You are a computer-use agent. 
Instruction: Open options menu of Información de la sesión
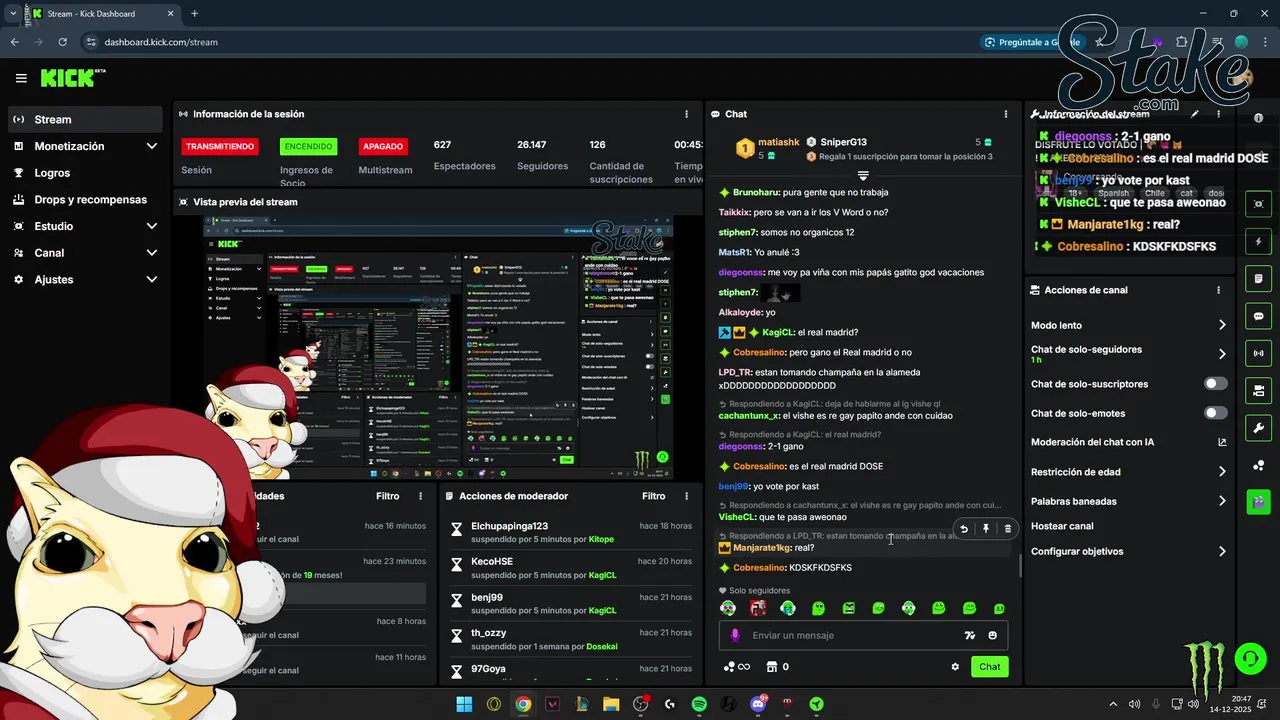[x=686, y=114]
